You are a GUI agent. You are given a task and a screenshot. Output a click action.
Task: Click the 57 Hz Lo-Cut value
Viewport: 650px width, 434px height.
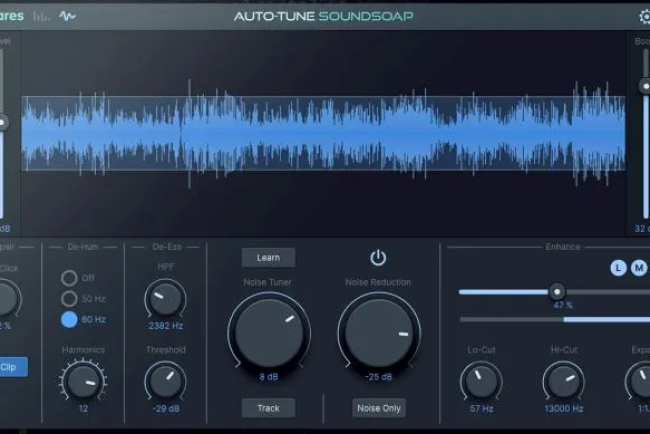[481, 409]
